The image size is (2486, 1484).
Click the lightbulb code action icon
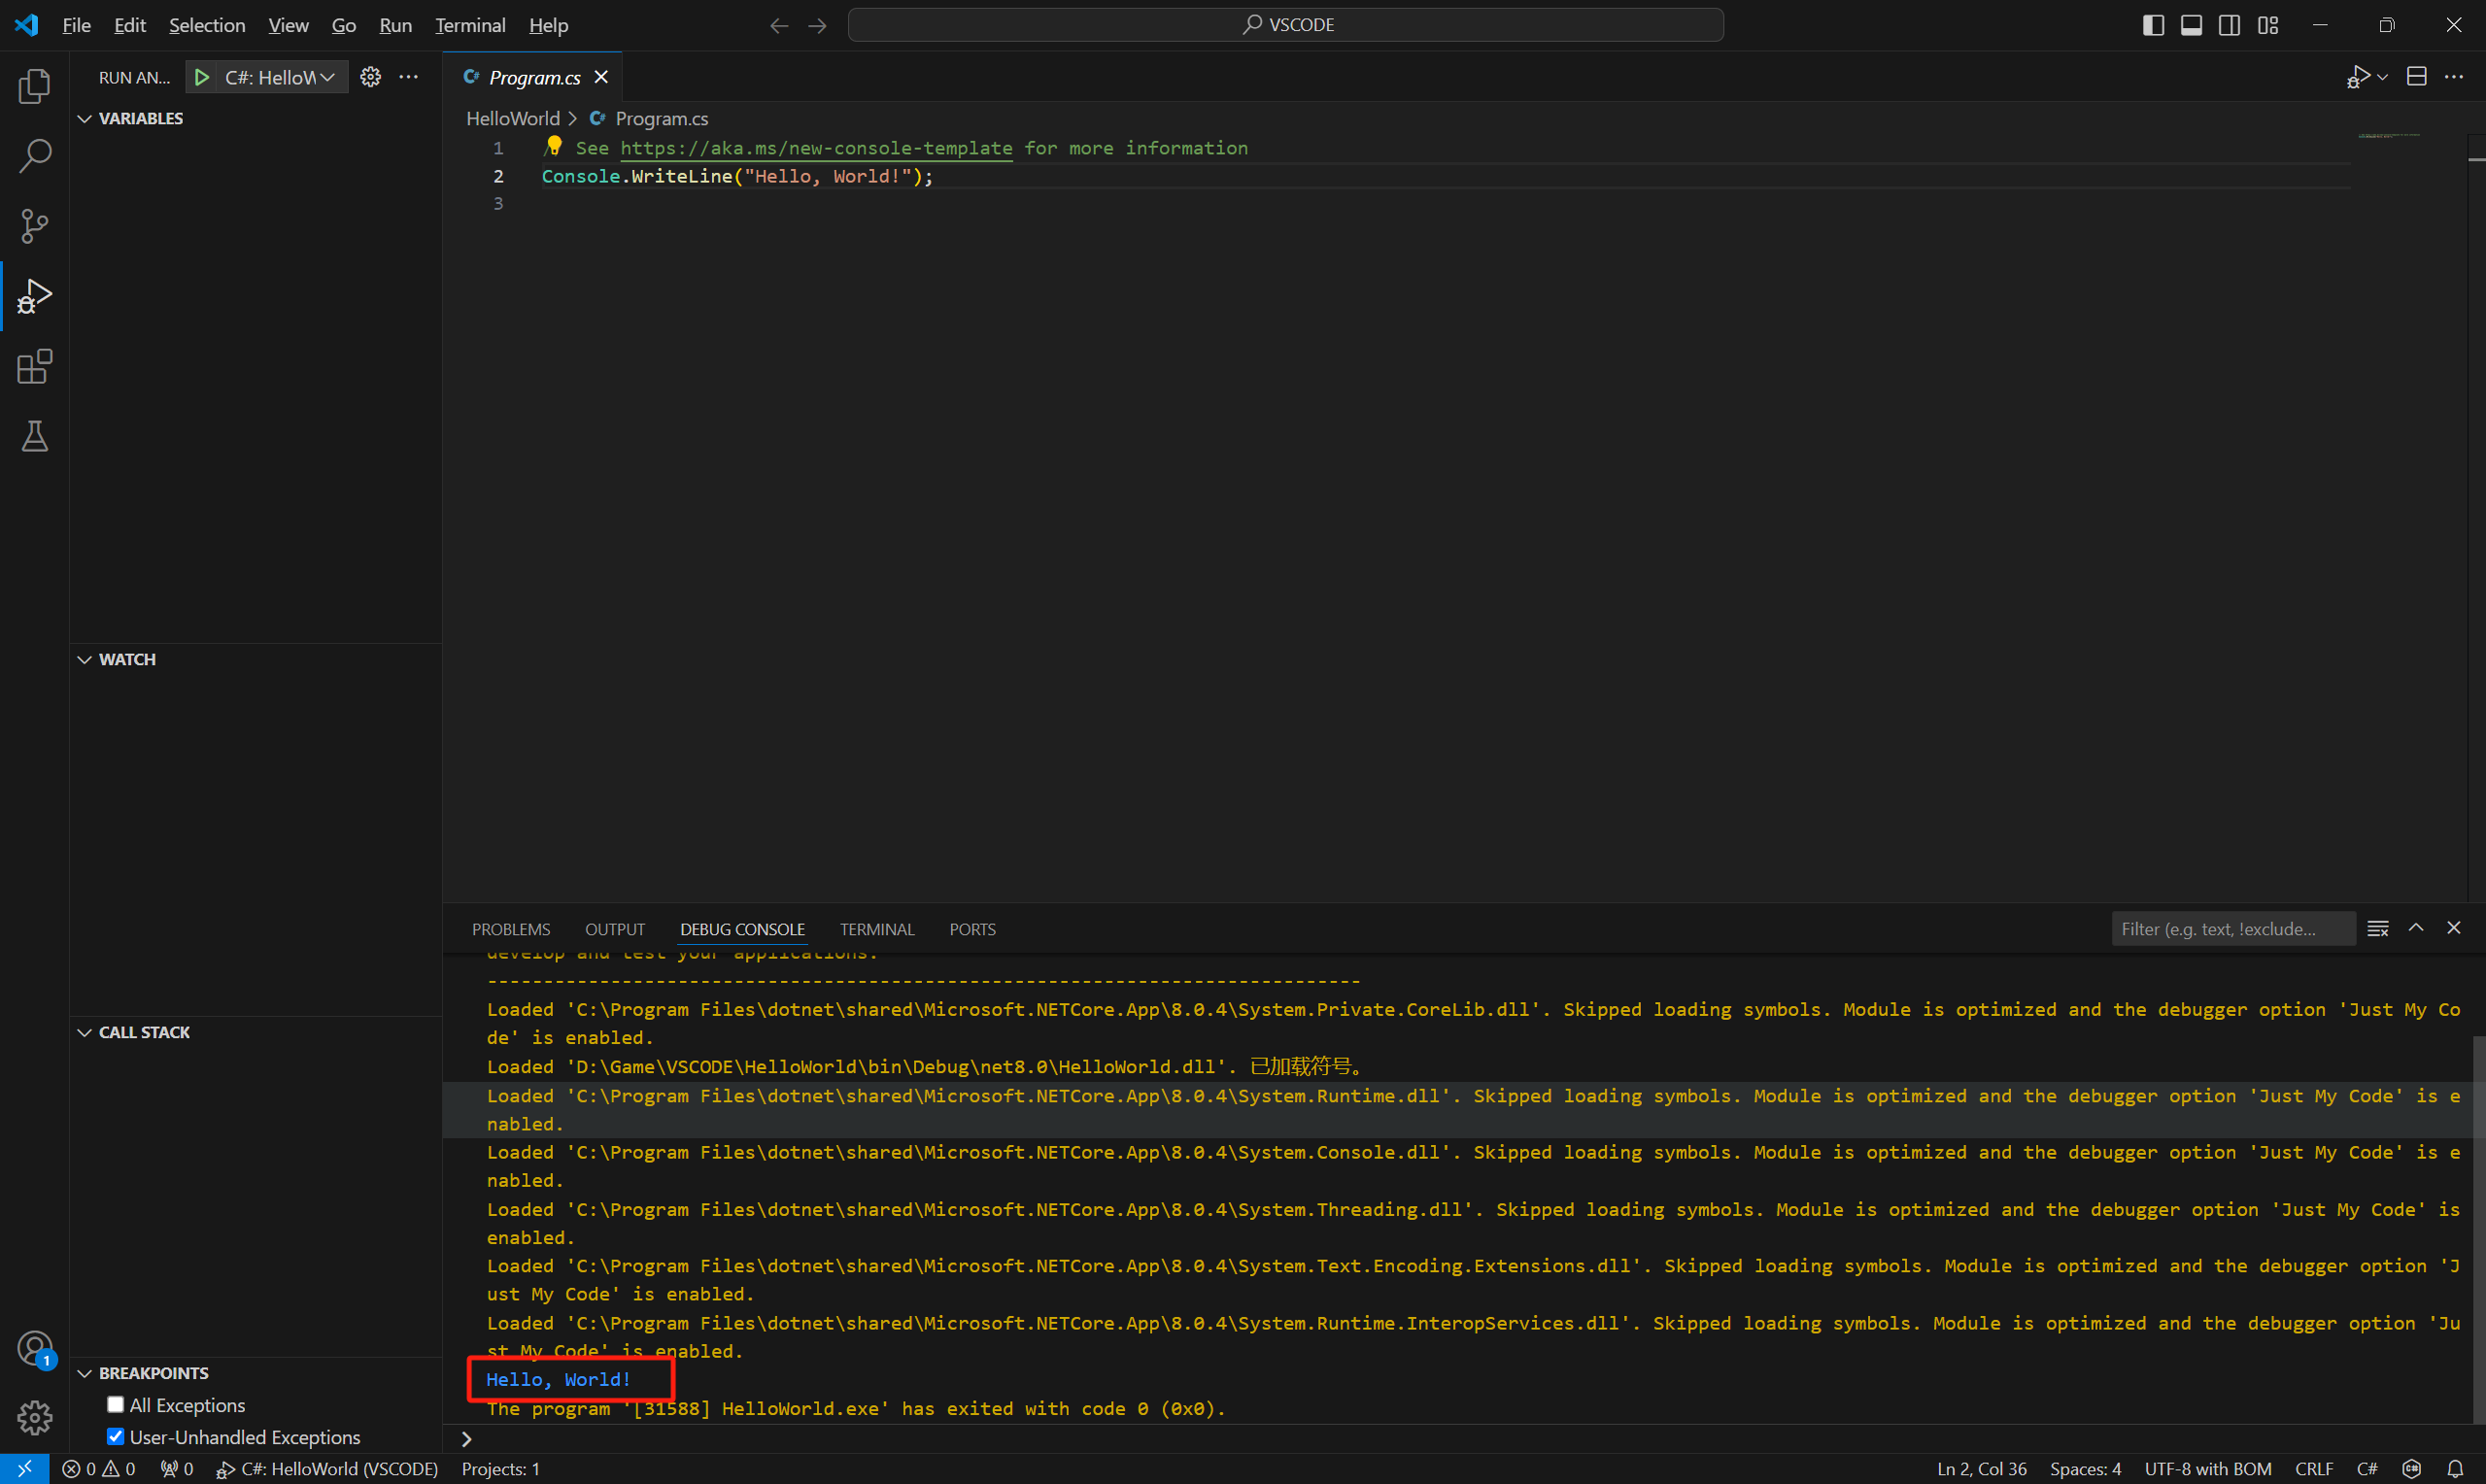(554, 146)
